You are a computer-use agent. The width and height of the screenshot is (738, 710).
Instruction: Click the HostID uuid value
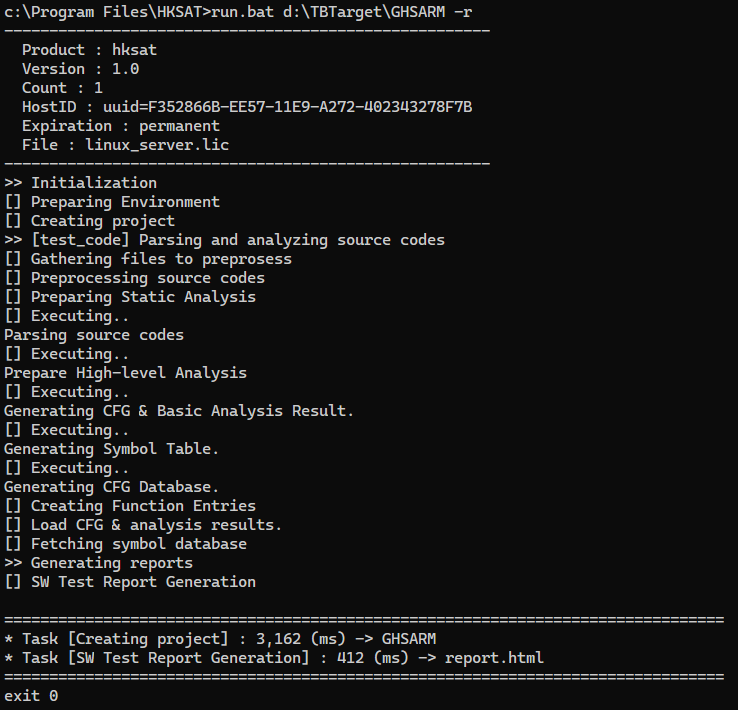[287, 107]
